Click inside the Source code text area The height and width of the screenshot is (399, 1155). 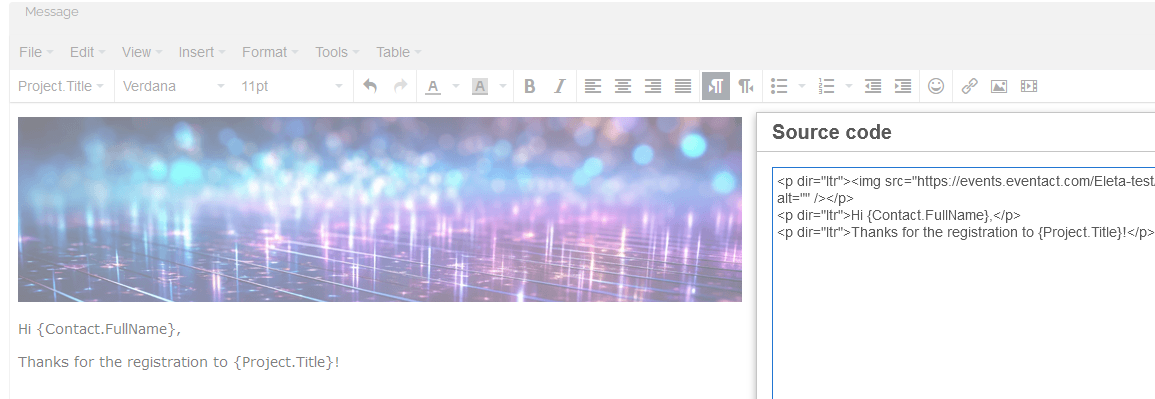pos(963,283)
